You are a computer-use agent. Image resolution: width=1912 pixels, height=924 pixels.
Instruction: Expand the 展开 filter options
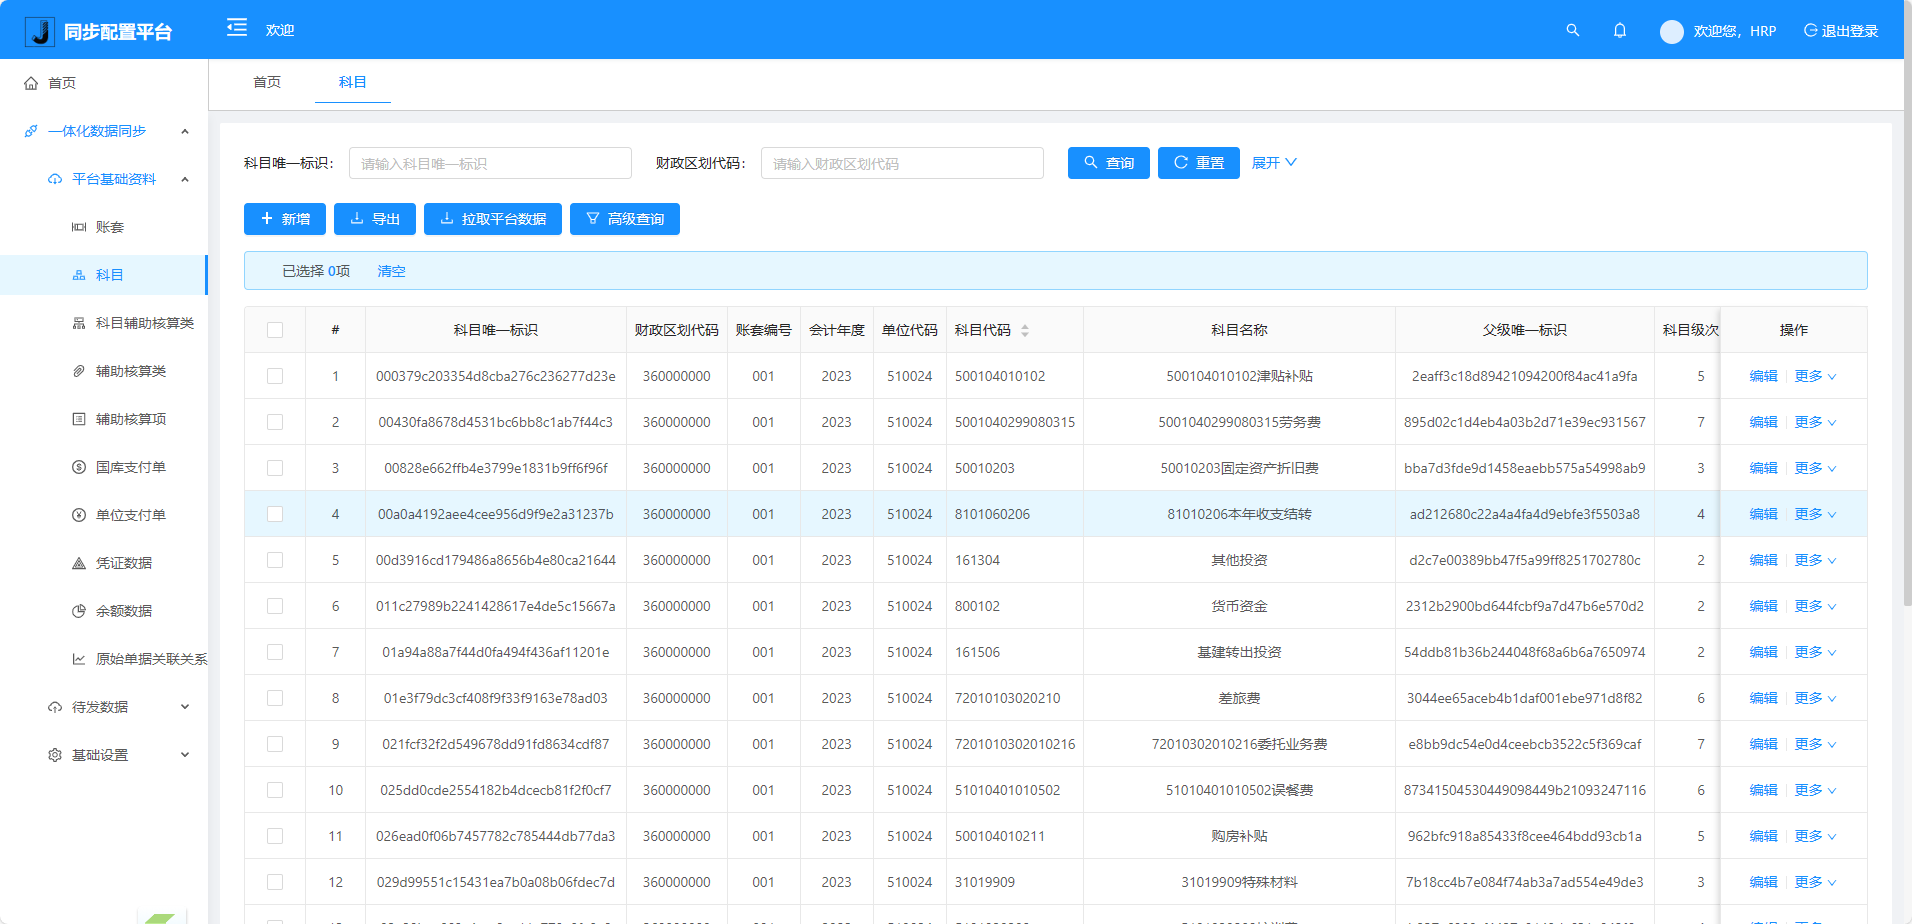point(1274,163)
